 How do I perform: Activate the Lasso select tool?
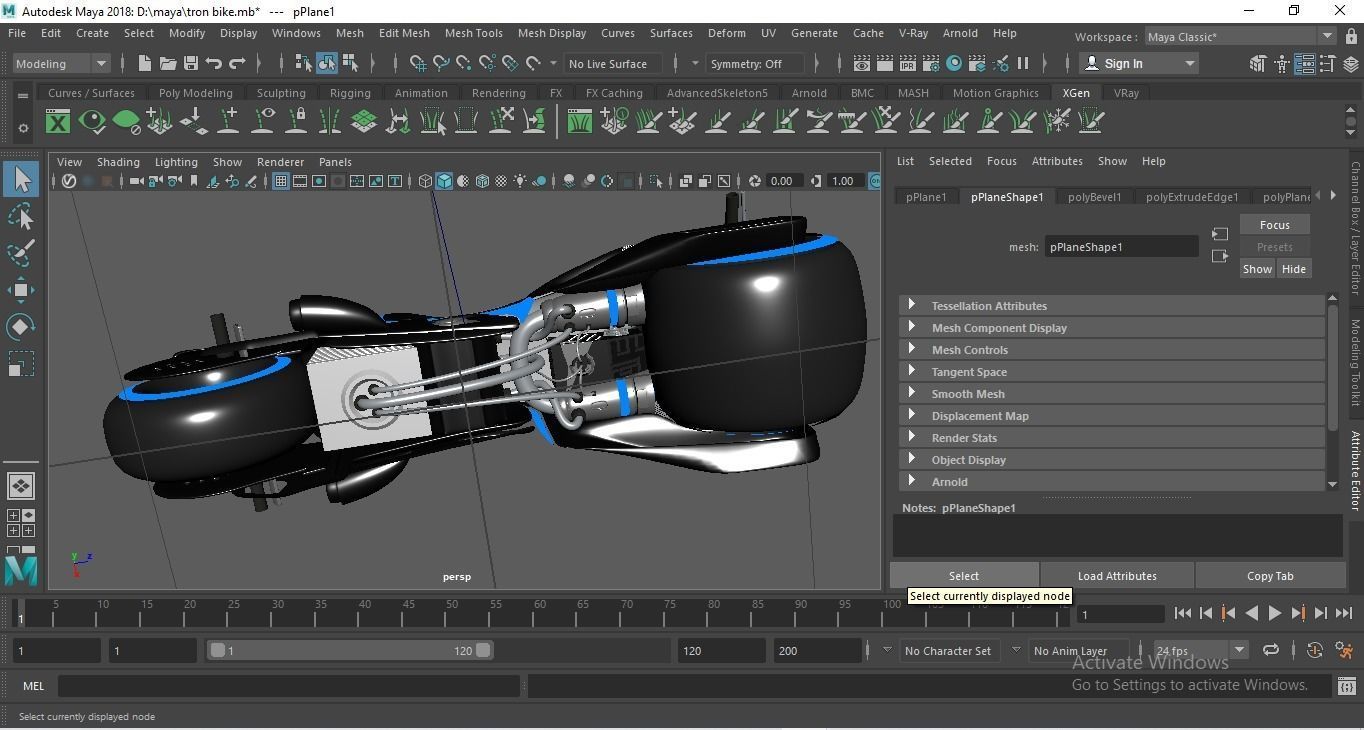tap(21, 217)
